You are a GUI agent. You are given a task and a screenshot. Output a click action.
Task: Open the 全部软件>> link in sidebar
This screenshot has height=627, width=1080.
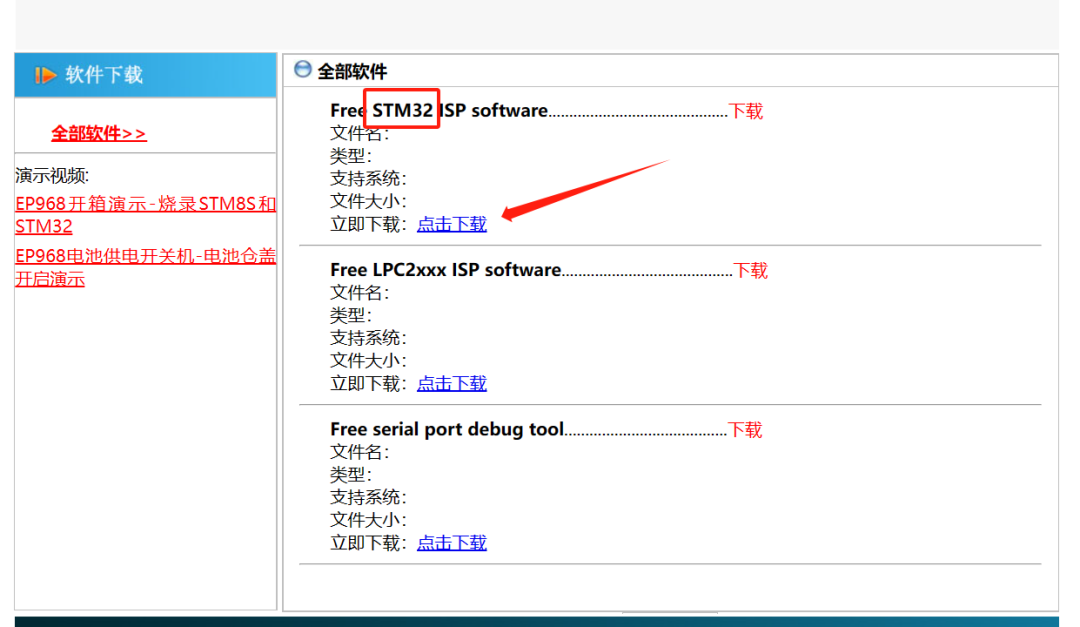pyautogui.click(x=99, y=133)
